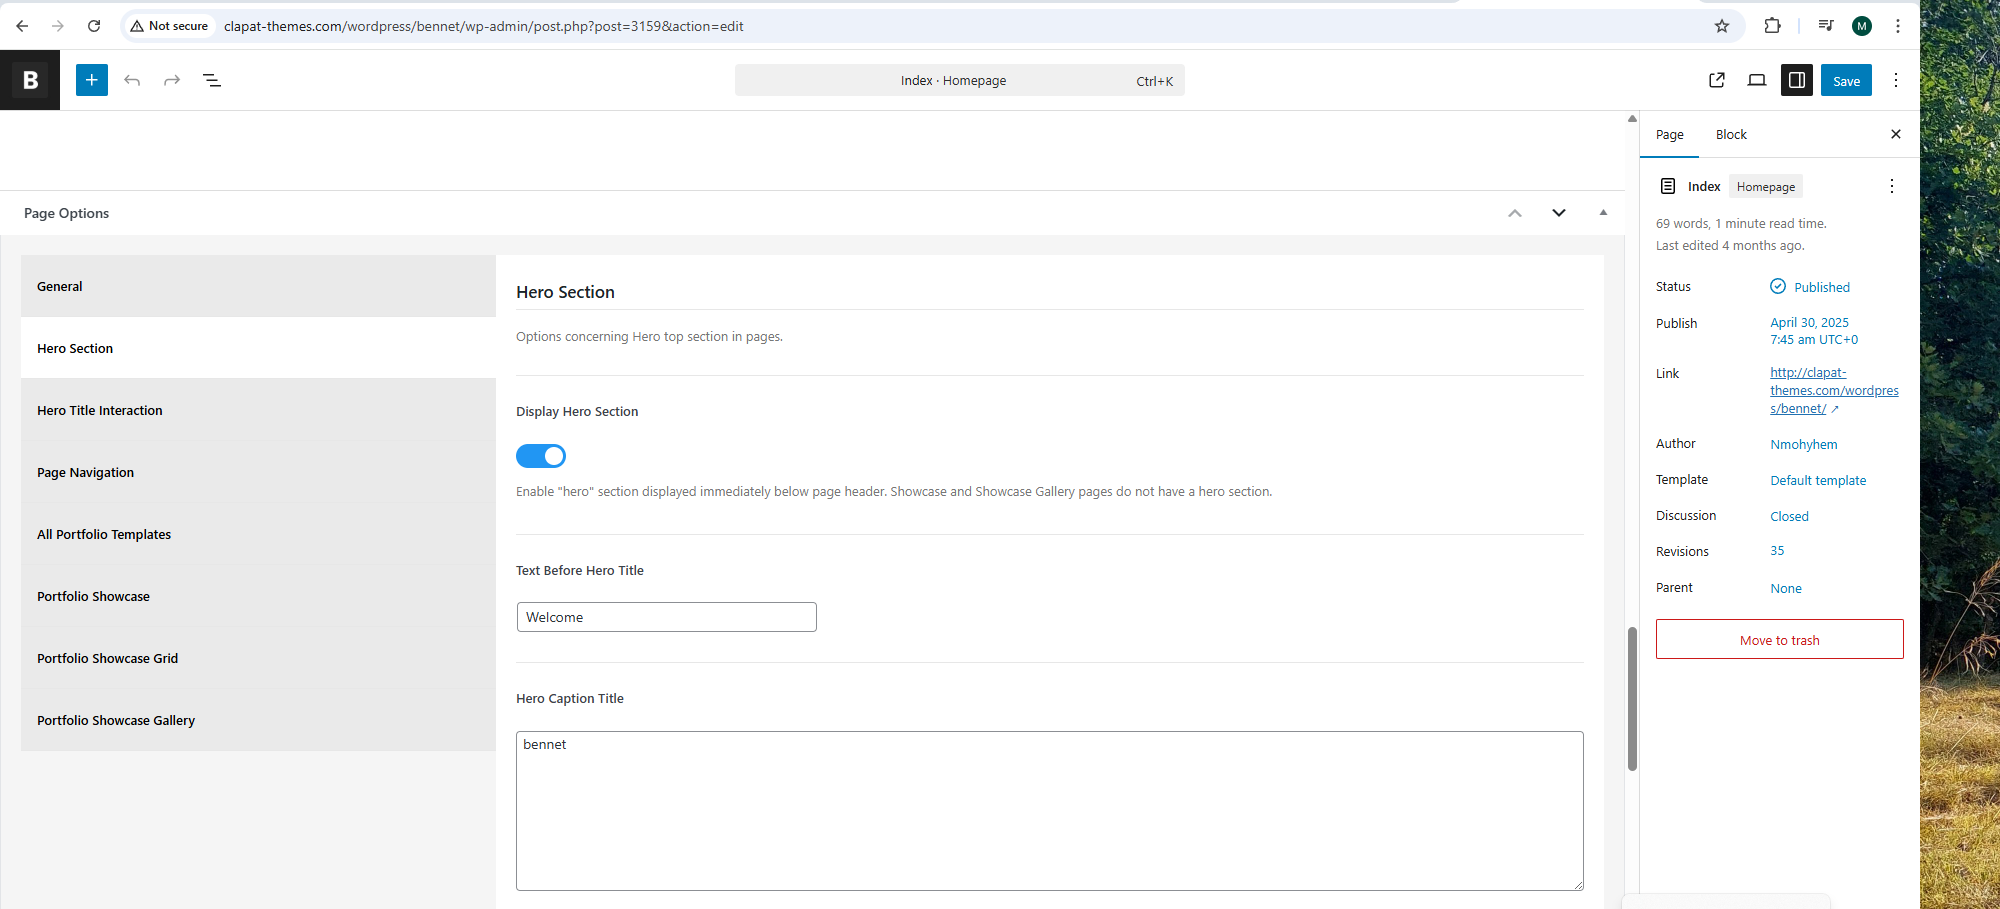Image resolution: width=2000 pixels, height=909 pixels.
Task: Select the Hero Section options tab
Action: [258, 348]
